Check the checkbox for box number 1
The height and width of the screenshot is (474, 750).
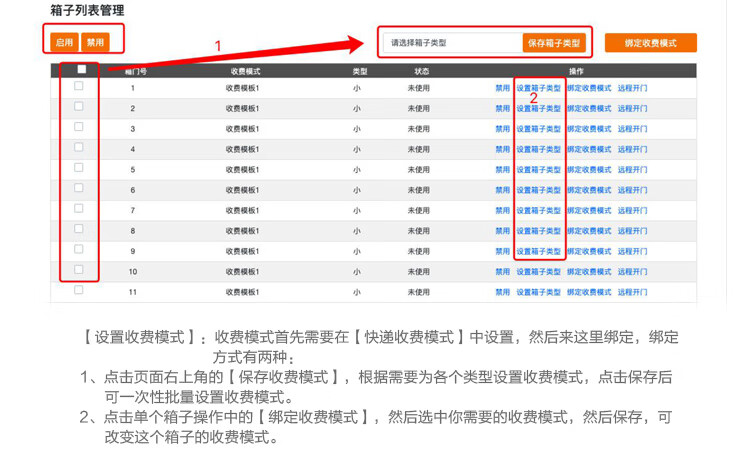[79, 87]
